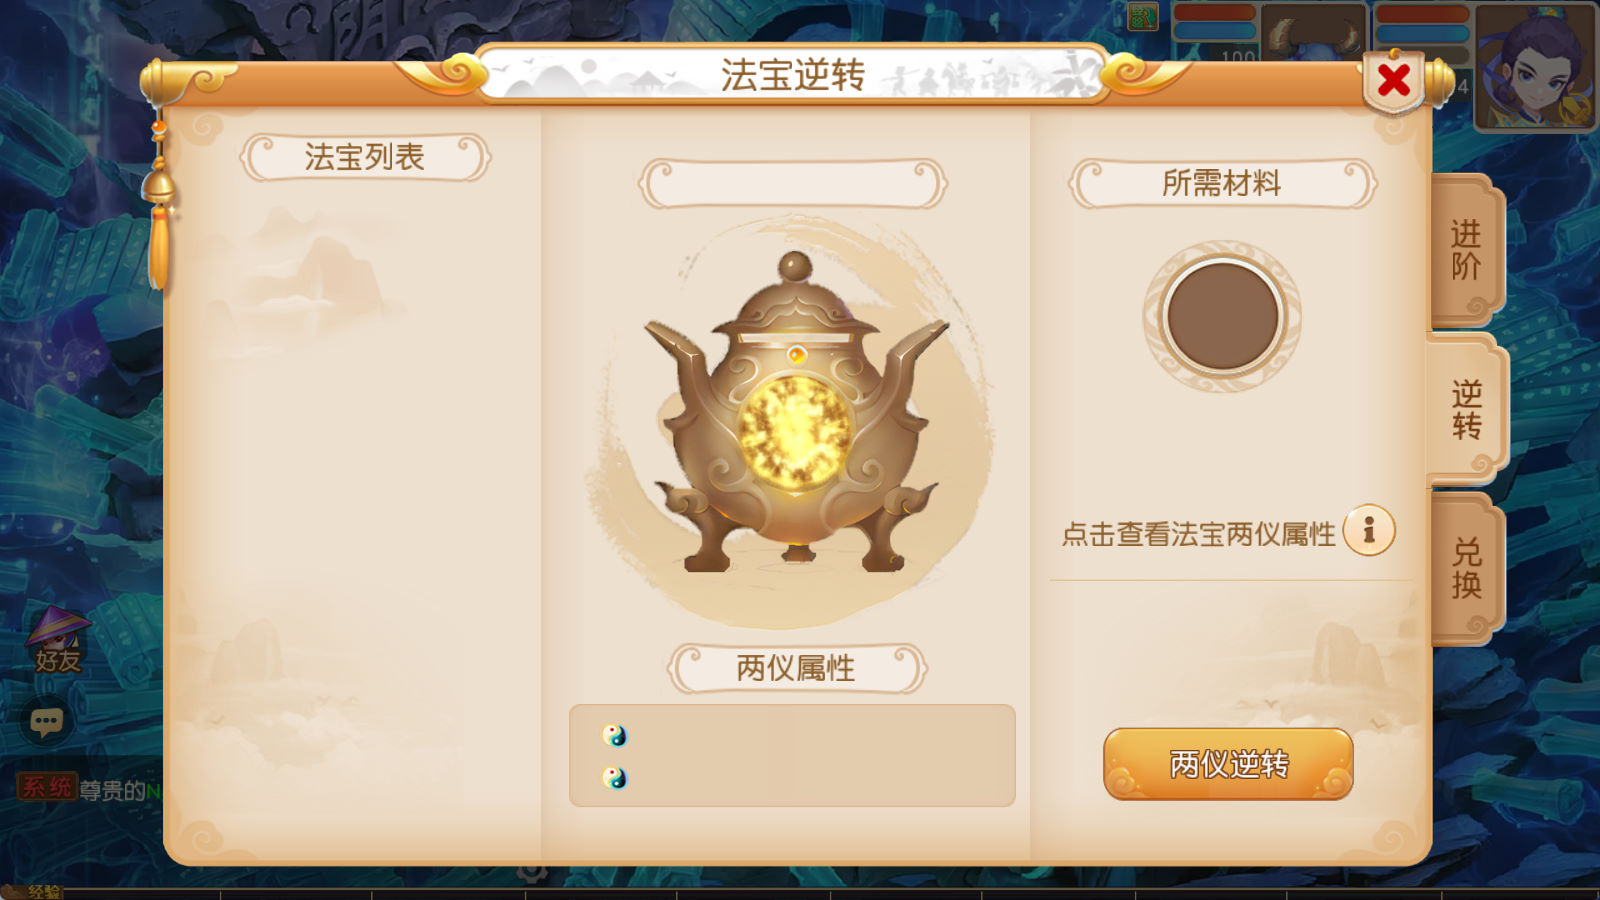Click the second yin-yang attribute icon

(614, 778)
